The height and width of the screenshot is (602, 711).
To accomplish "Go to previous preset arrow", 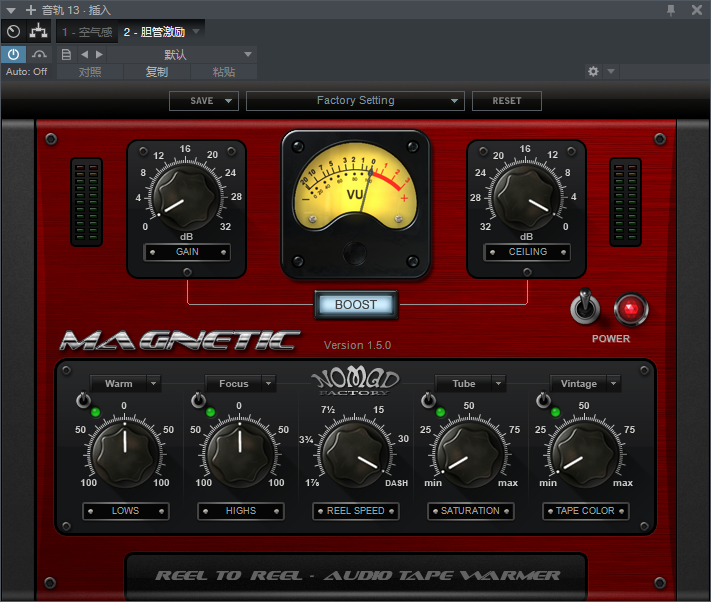I will 84,54.
